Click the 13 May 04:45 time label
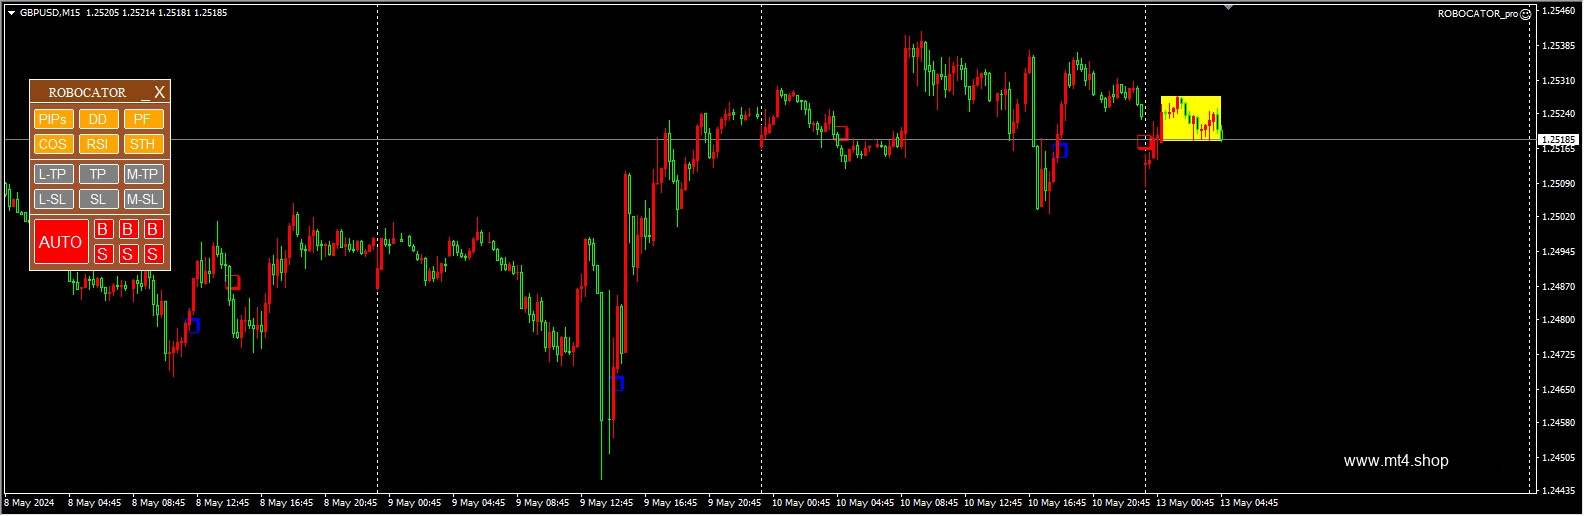The width and height of the screenshot is (1584, 516). pyautogui.click(x=1249, y=503)
